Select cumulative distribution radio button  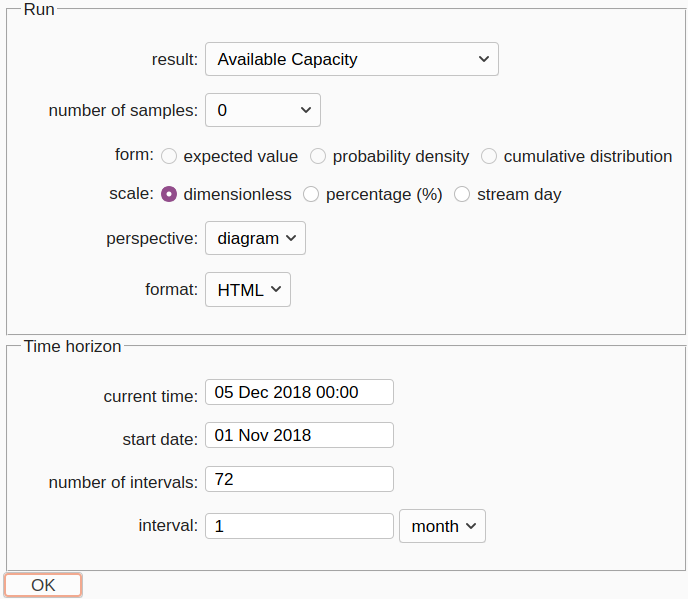click(x=489, y=156)
